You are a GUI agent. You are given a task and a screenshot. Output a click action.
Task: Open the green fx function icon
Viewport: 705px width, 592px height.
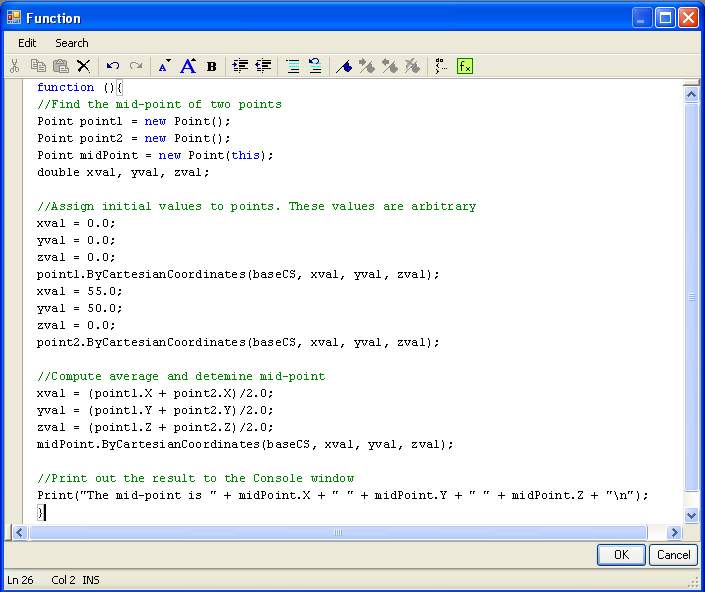(465, 66)
